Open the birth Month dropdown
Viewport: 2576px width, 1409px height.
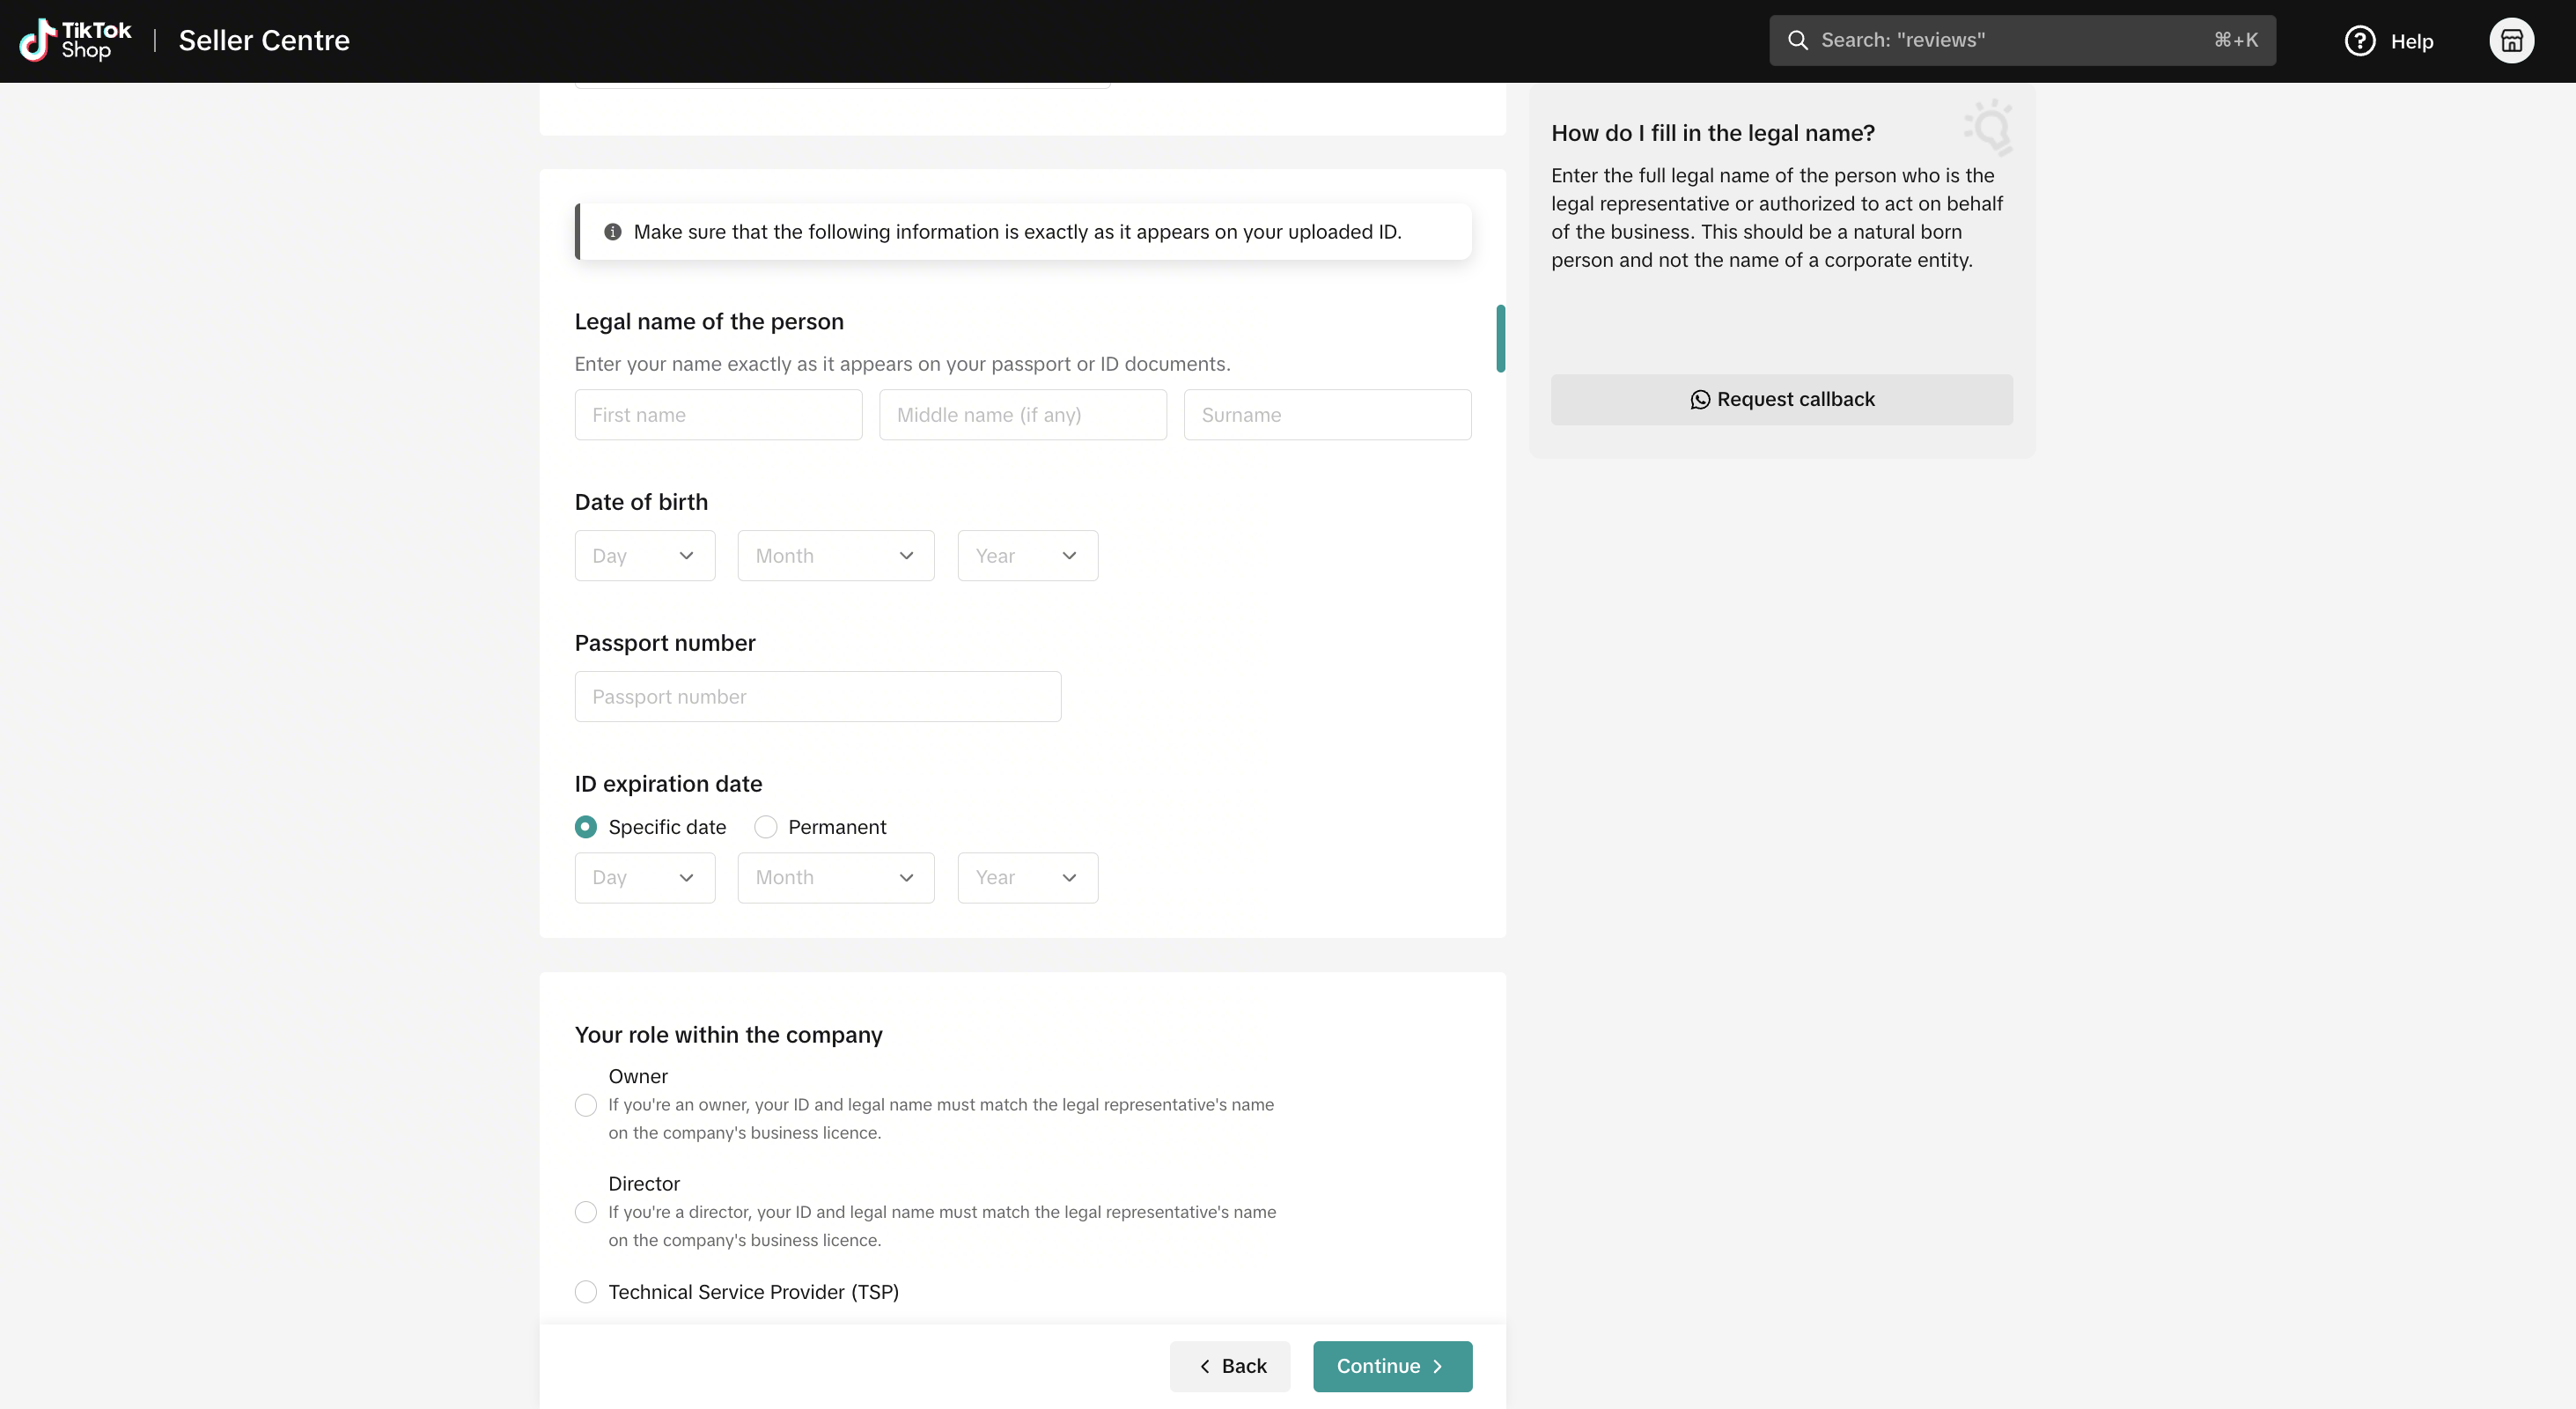(836, 556)
